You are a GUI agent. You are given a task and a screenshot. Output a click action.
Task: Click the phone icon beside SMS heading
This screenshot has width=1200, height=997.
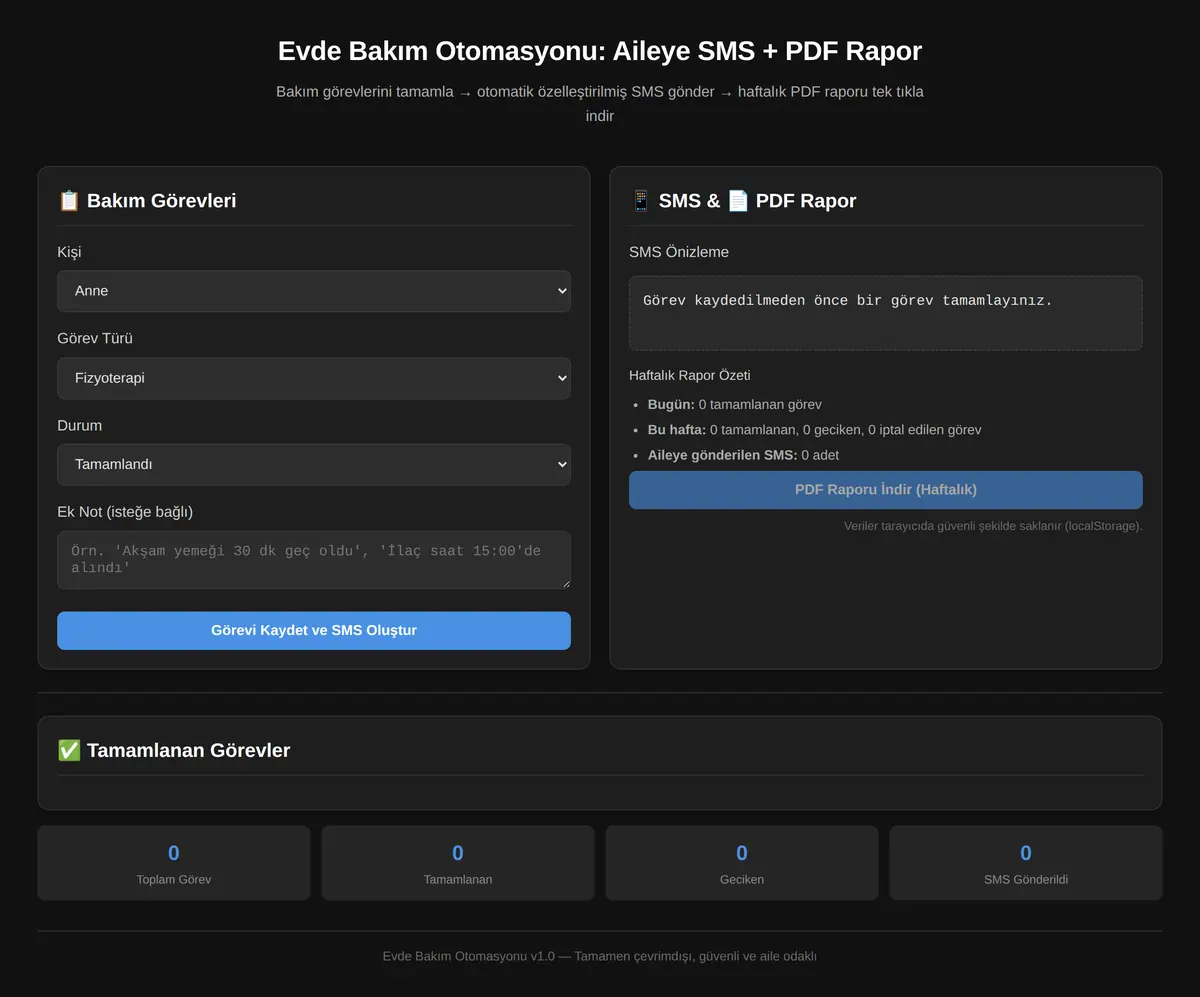641,201
